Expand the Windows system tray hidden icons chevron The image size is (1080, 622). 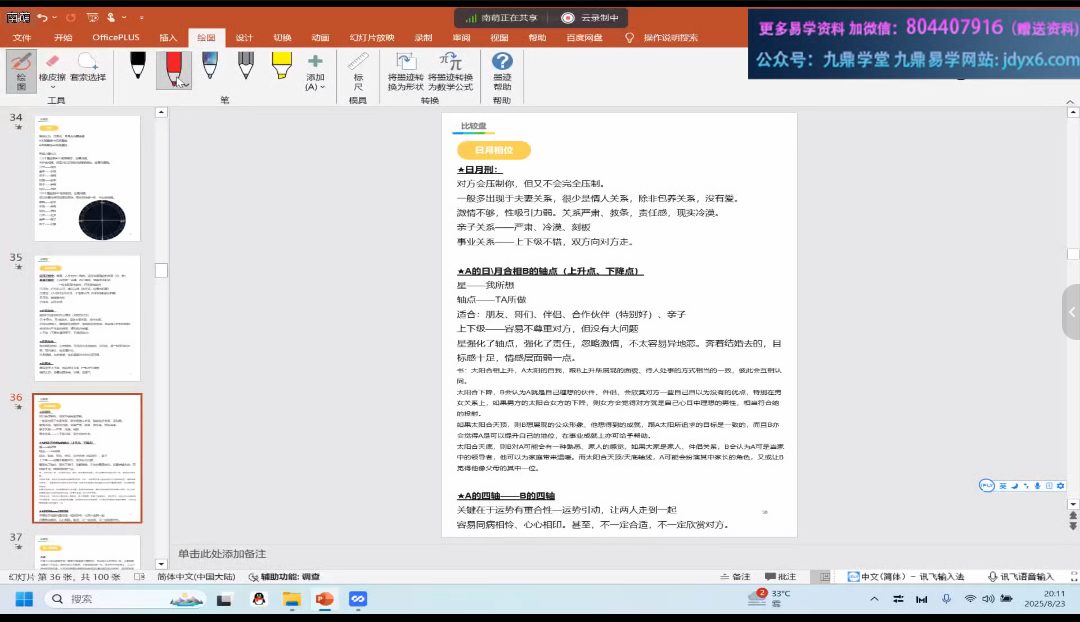tap(874, 599)
